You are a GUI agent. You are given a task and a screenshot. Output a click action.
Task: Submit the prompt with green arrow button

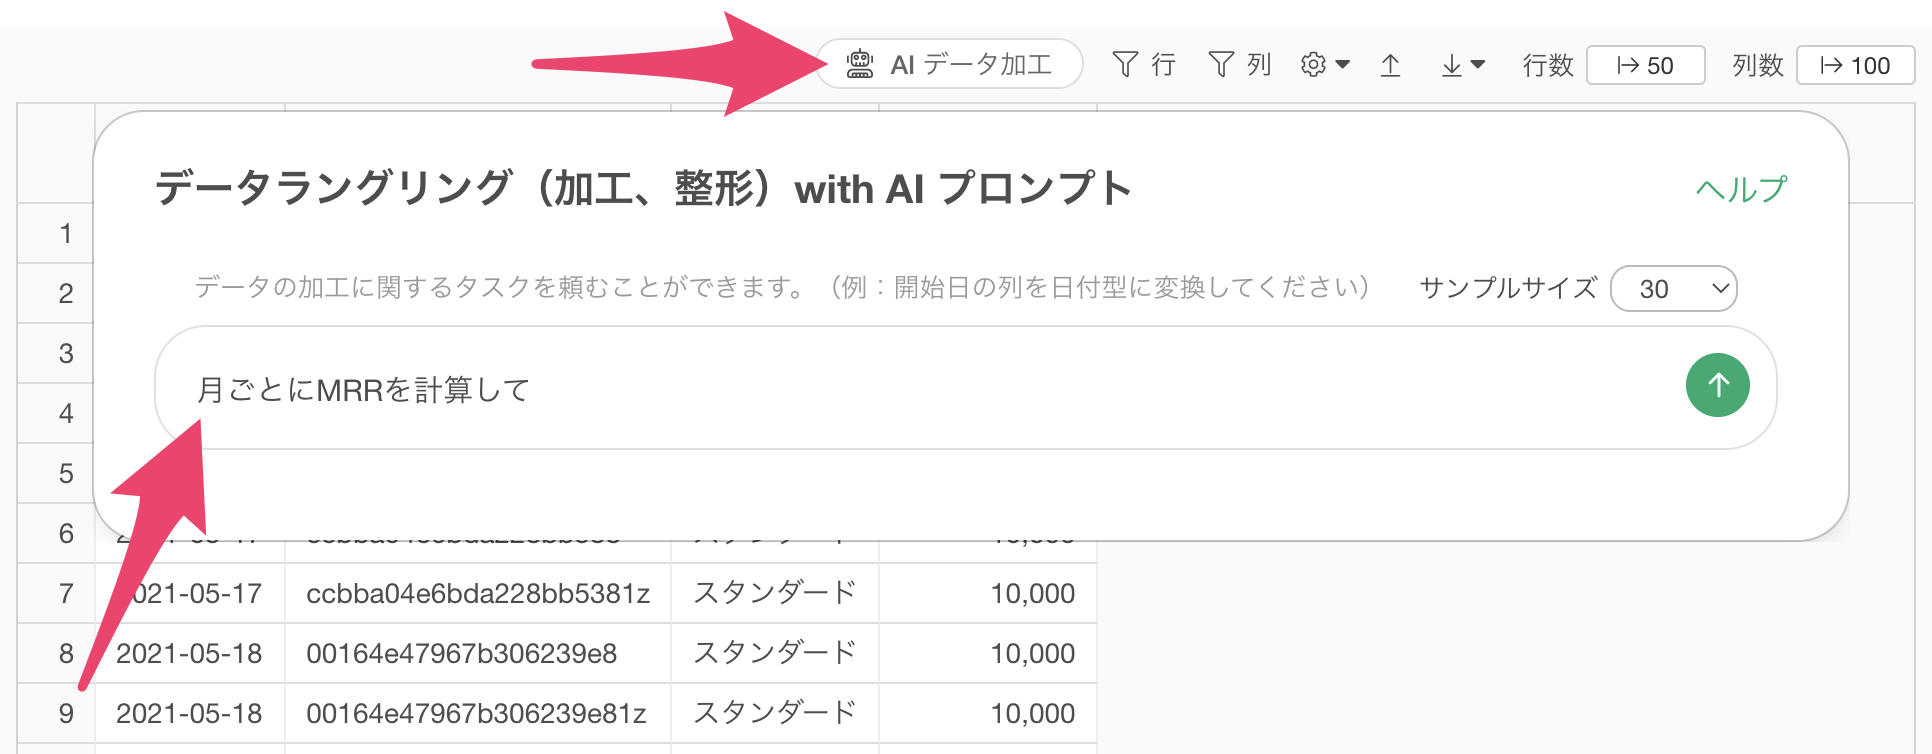1717,385
